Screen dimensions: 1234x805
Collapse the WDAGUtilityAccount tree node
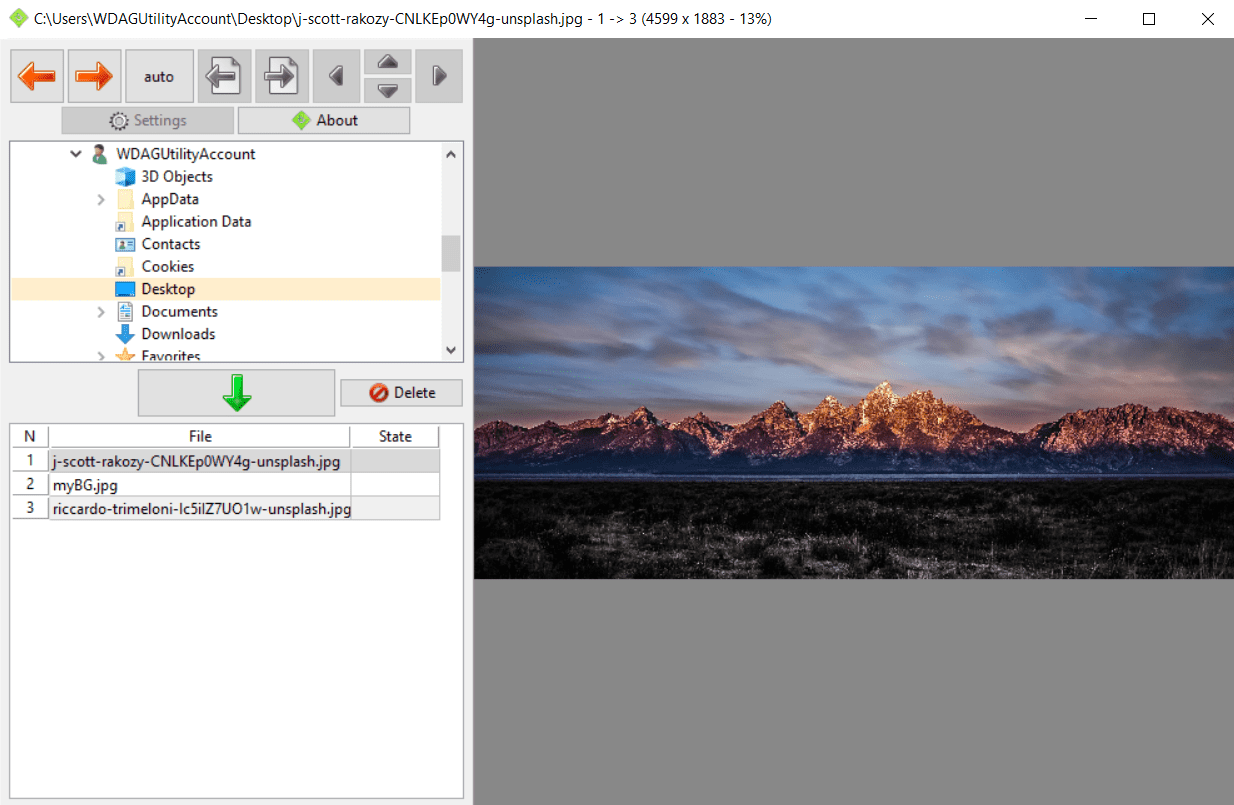76,154
